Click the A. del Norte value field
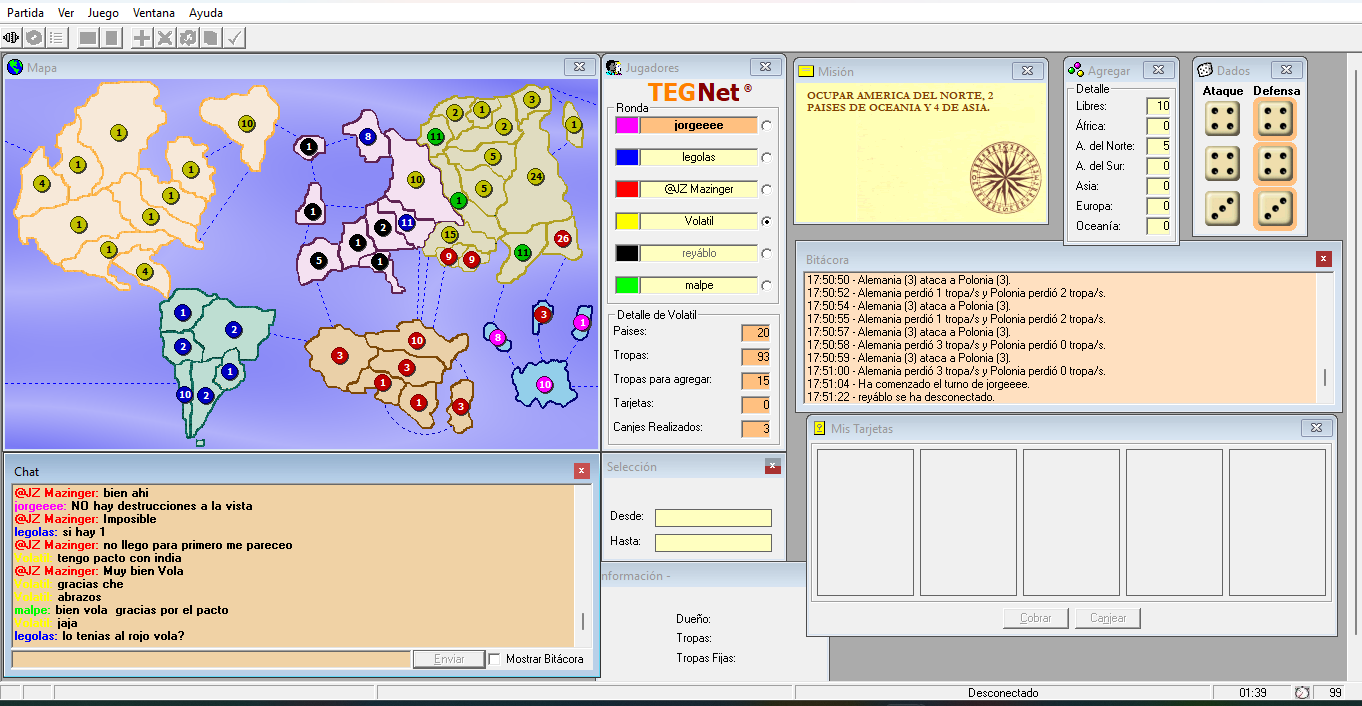The width and height of the screenshot is (1362, 706). point(1159,146)
